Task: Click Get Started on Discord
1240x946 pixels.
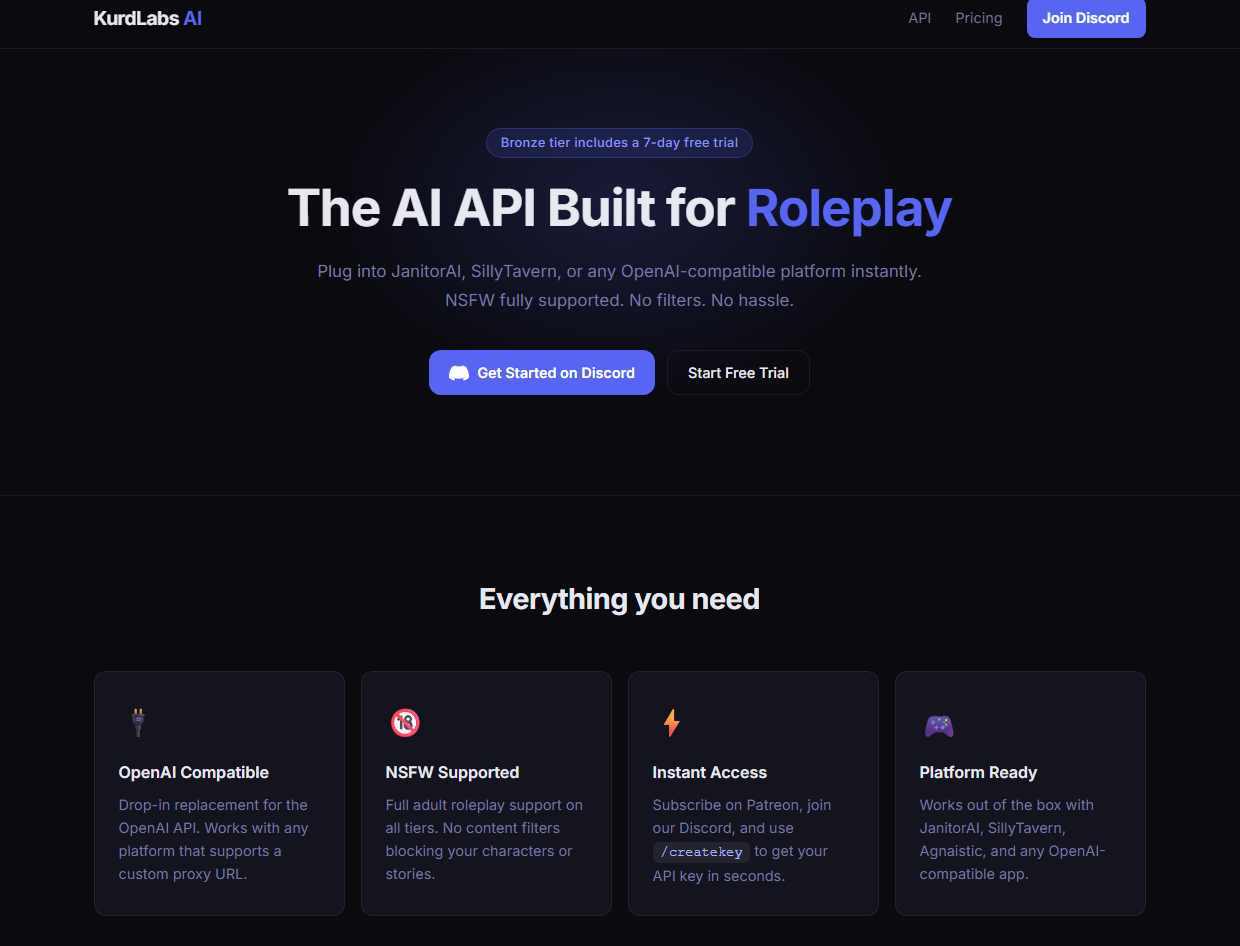Action: point(541,372)
